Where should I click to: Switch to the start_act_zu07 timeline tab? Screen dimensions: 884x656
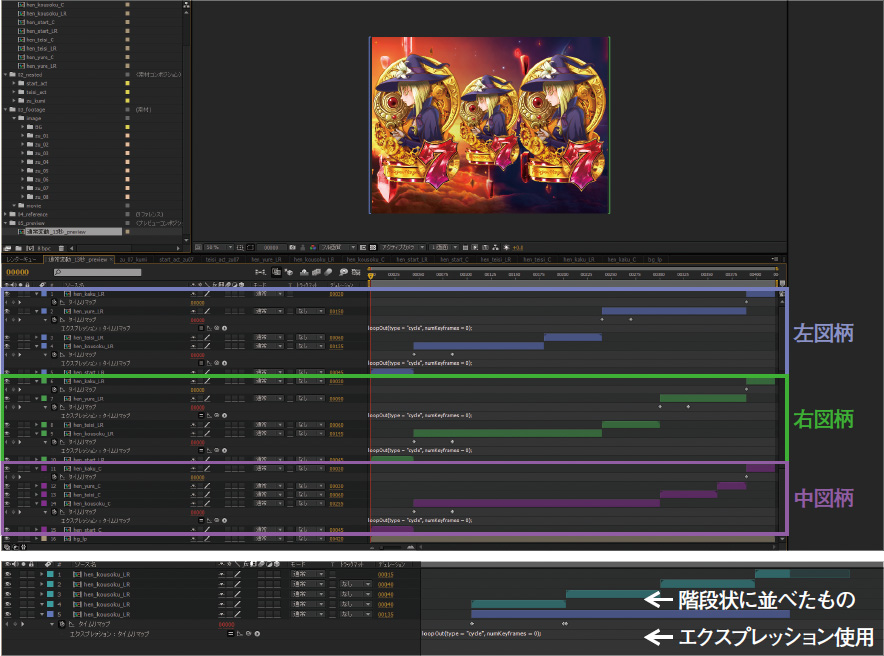pos(176,260)
